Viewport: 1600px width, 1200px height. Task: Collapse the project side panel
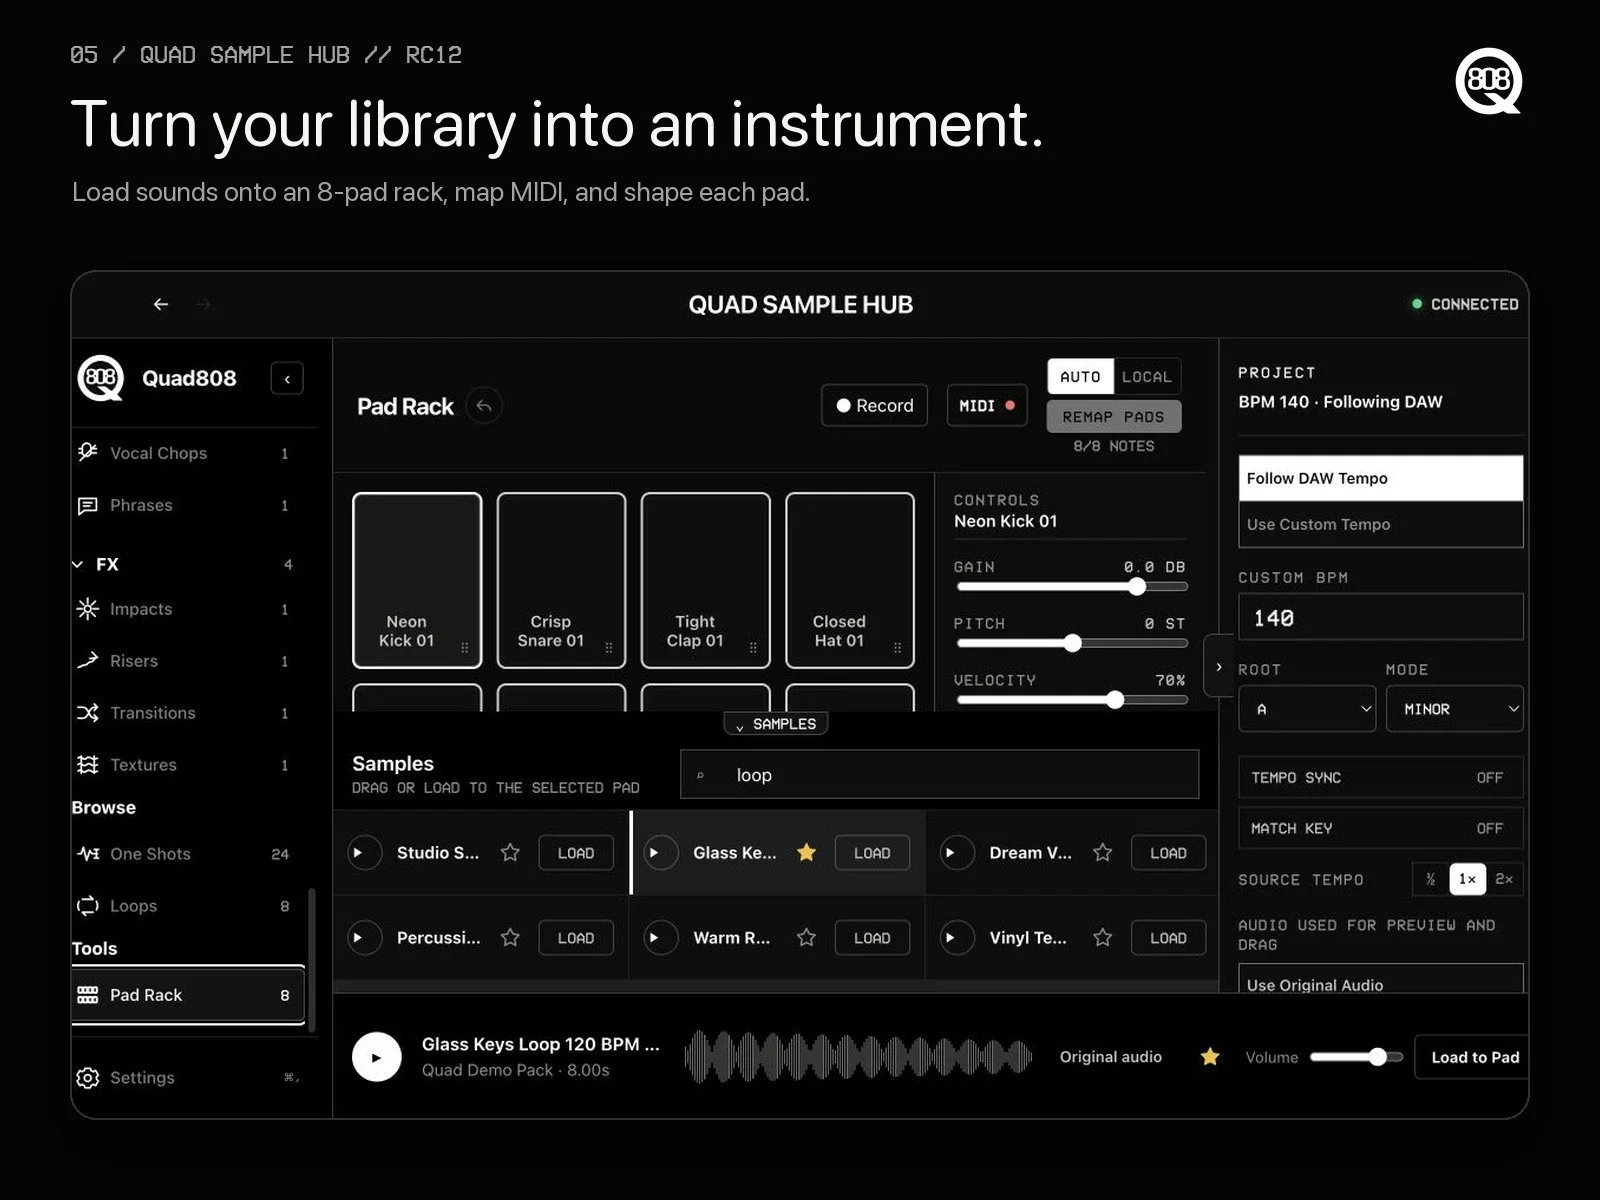tap(1218, 666)
